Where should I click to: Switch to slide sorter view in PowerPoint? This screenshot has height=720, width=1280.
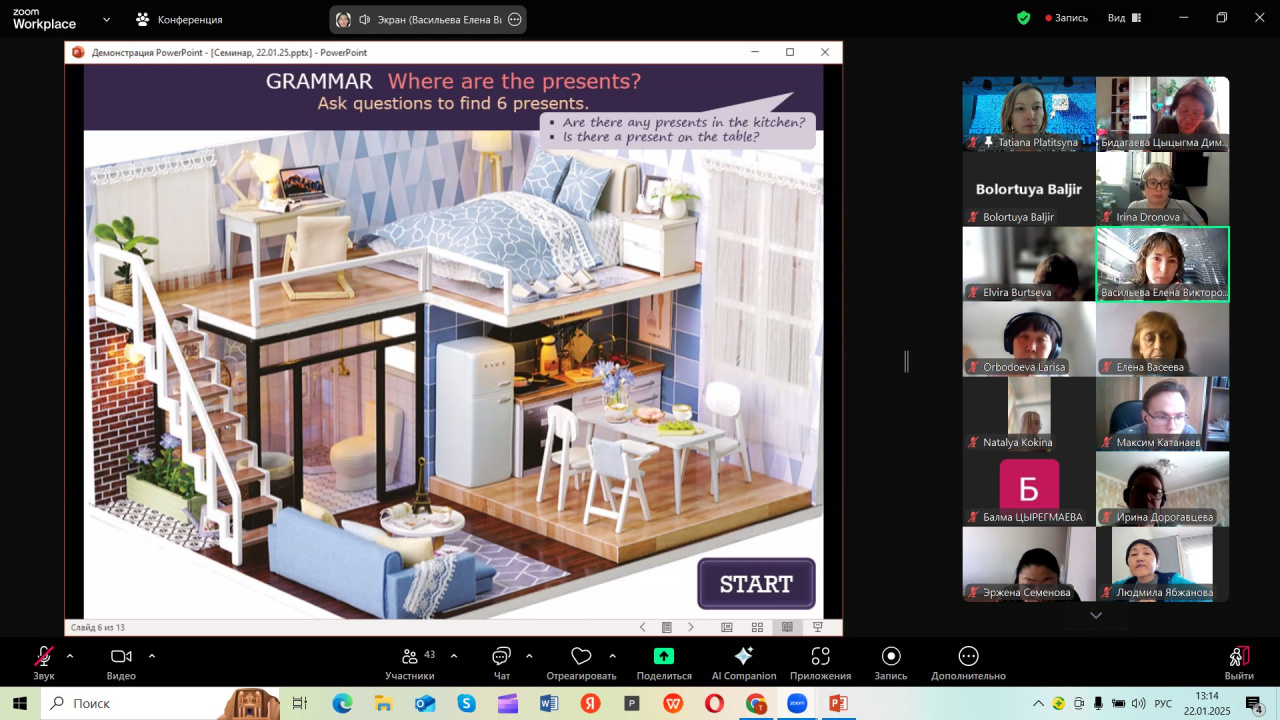click(x=757, y=627)
